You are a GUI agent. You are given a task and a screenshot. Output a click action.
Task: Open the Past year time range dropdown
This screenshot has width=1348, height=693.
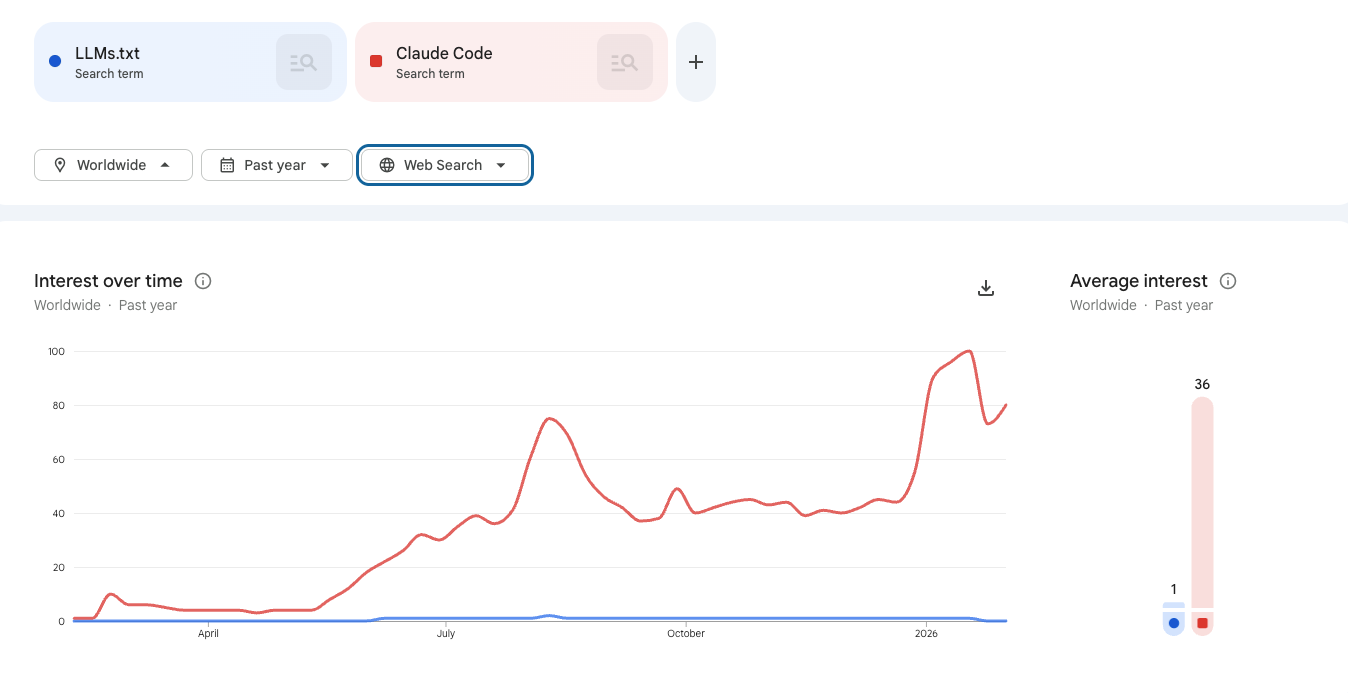(x=276, y=165)
